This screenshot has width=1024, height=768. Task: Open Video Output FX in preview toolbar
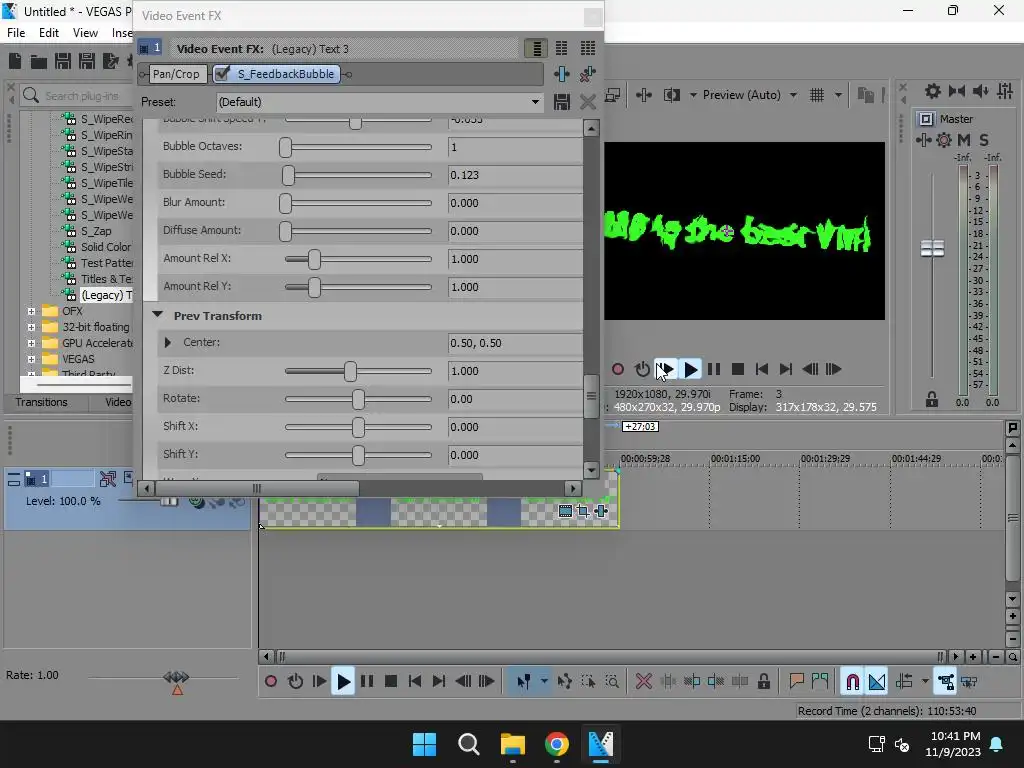click(644, 95)
